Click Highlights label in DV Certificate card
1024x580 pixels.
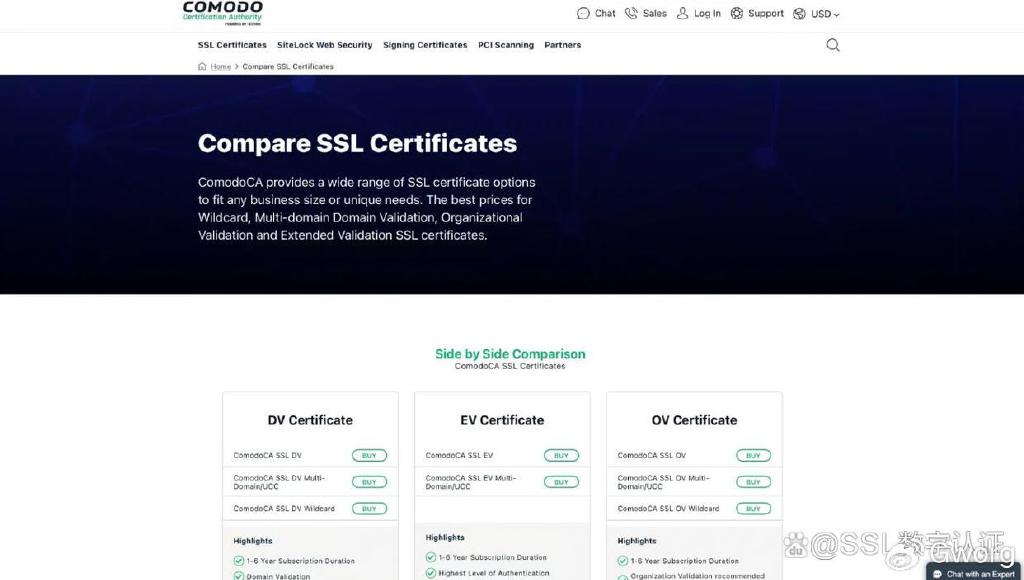click(x=253, y=541)
